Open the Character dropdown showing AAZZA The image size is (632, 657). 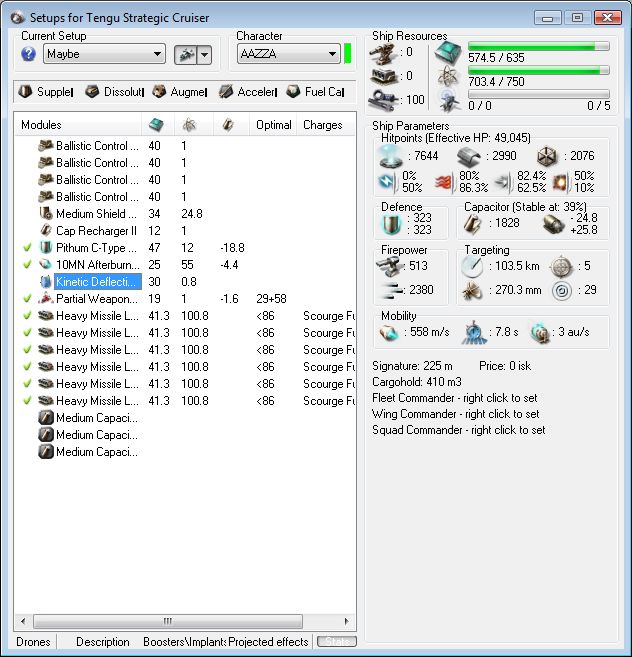(289, 54)
